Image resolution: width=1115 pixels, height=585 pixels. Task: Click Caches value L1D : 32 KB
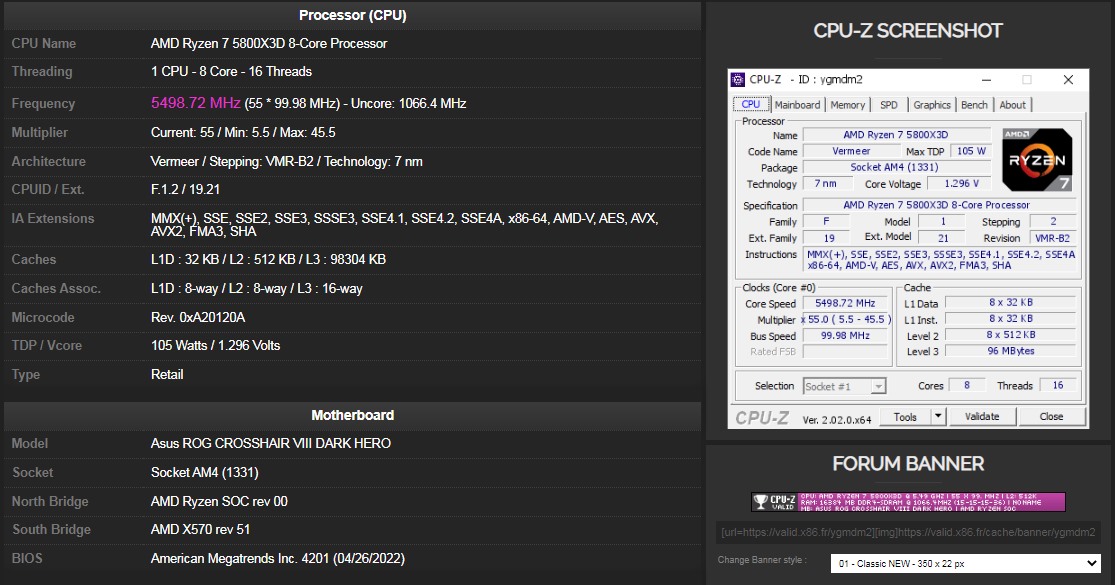(268, 259)
